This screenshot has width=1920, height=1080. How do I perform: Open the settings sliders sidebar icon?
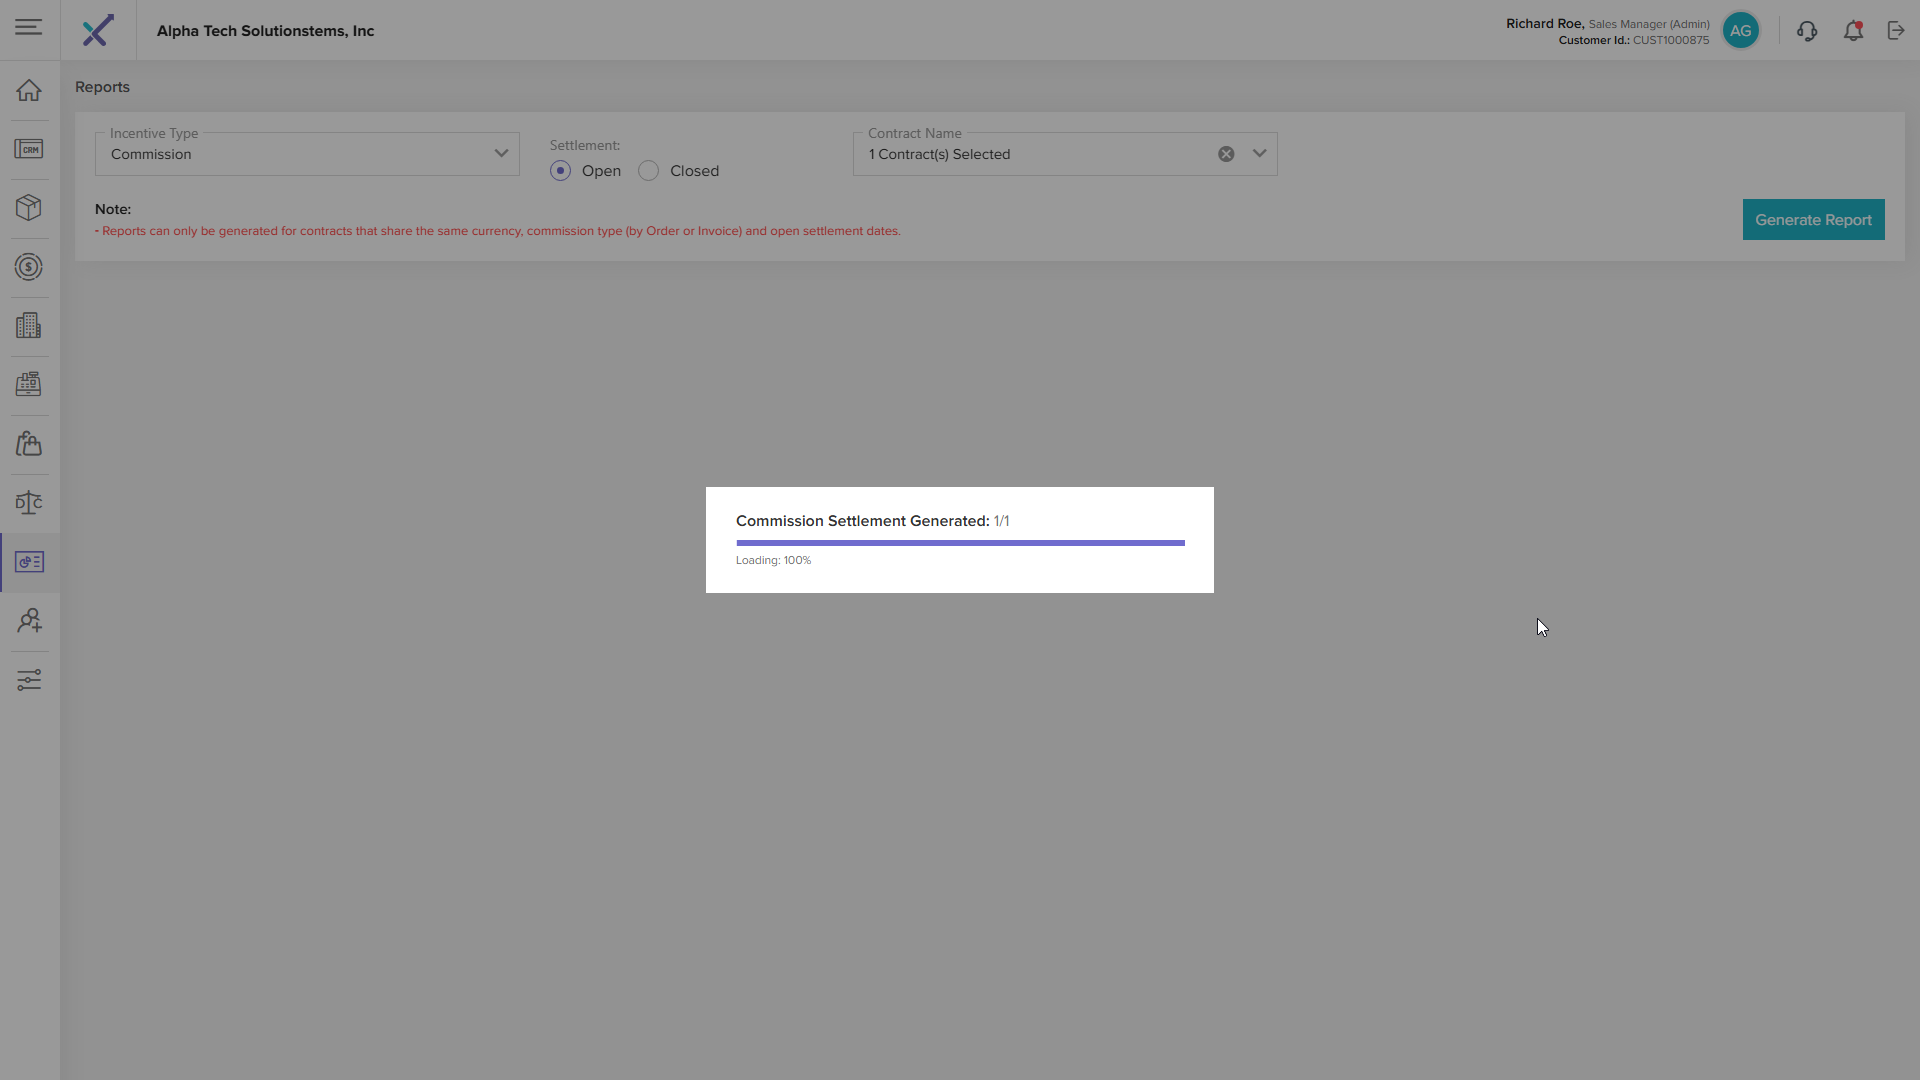point(29,680)
